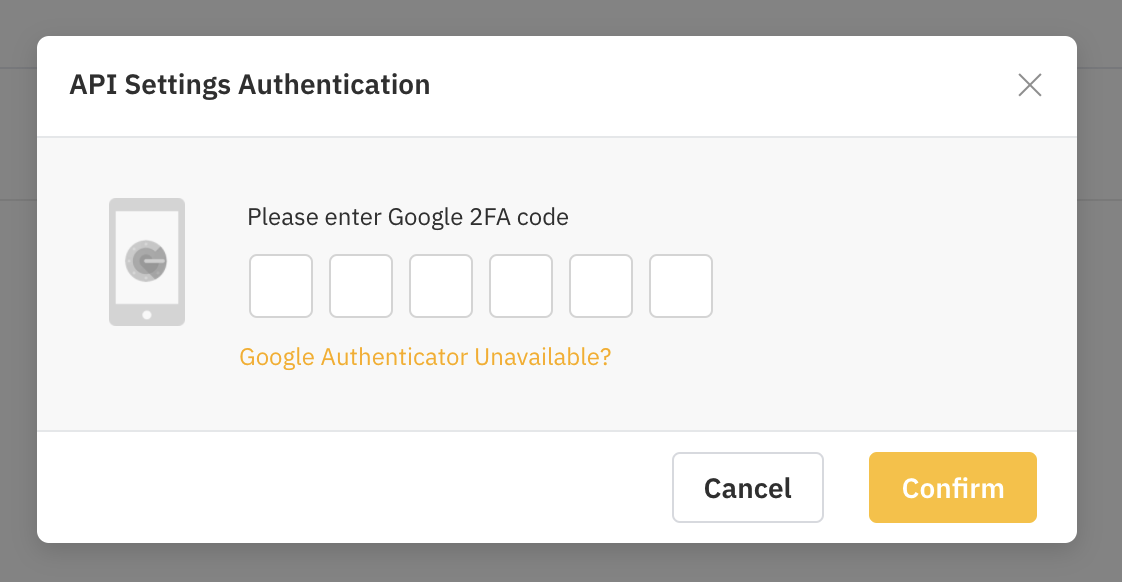1122x582 pixels.
Task: Click the Please enter Google 2FA code label
Action: 408,217
